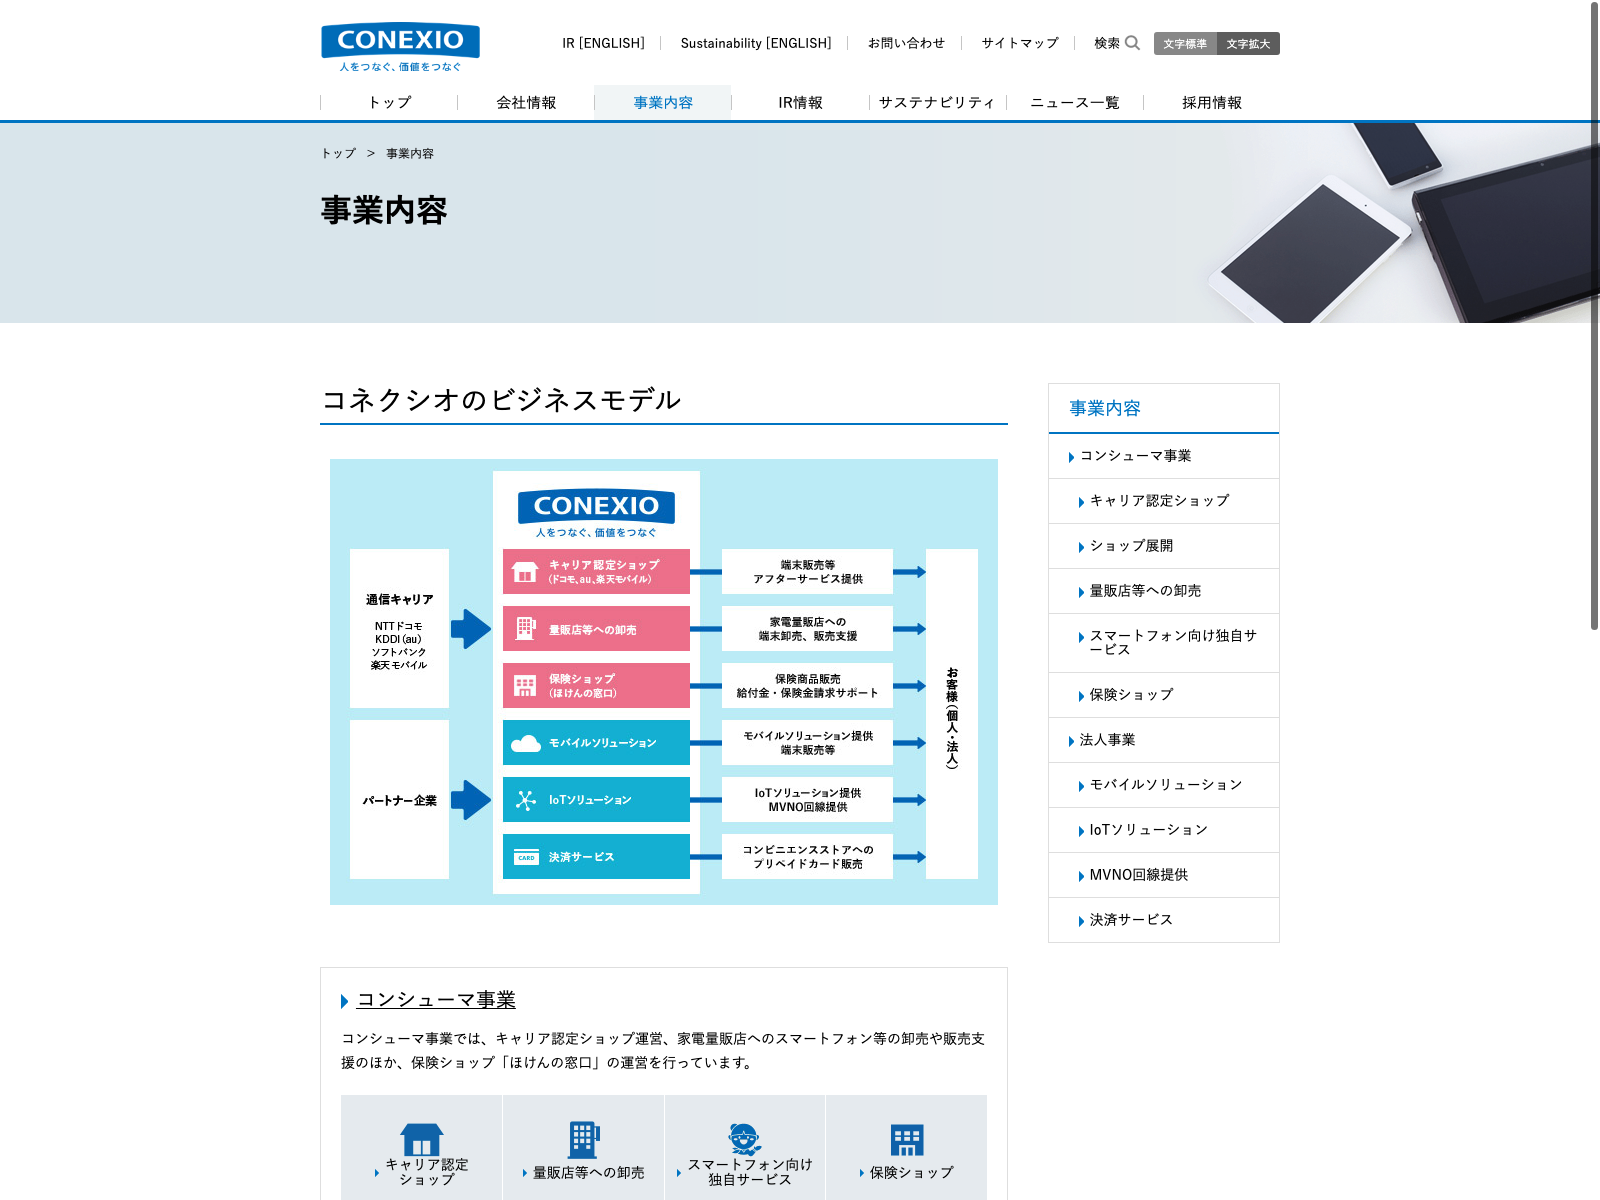Click the search magnifier icon
The image size is (1600, 1200).
click(x=1132, y=43)
